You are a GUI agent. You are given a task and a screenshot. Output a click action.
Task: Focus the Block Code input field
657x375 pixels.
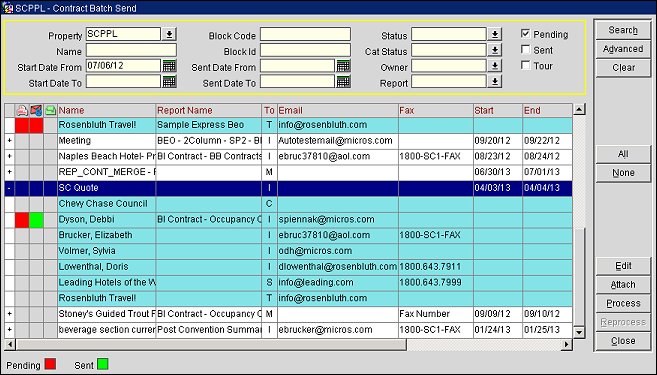coord(305,34)
